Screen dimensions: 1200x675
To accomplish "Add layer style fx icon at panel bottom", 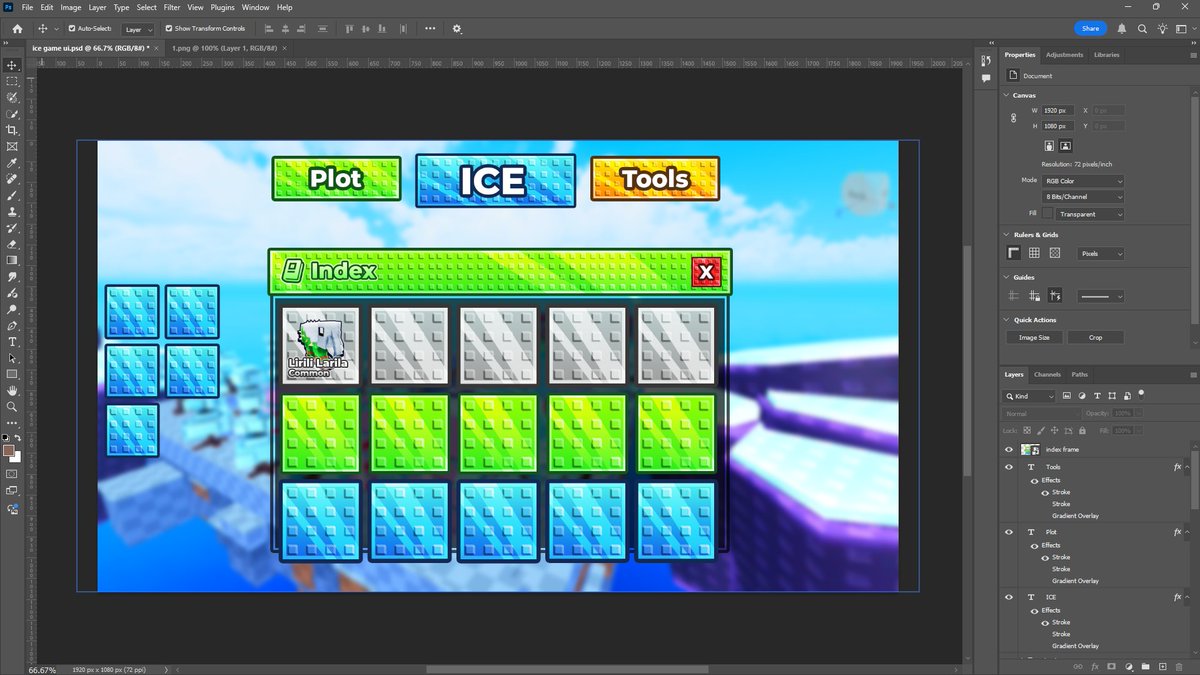I will click(1095, 666).
